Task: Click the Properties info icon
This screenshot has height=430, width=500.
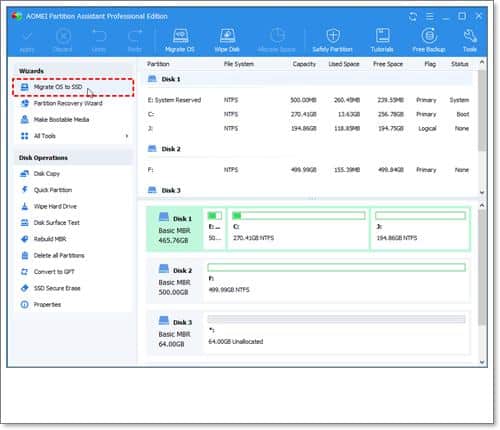Action: point(25,305)
